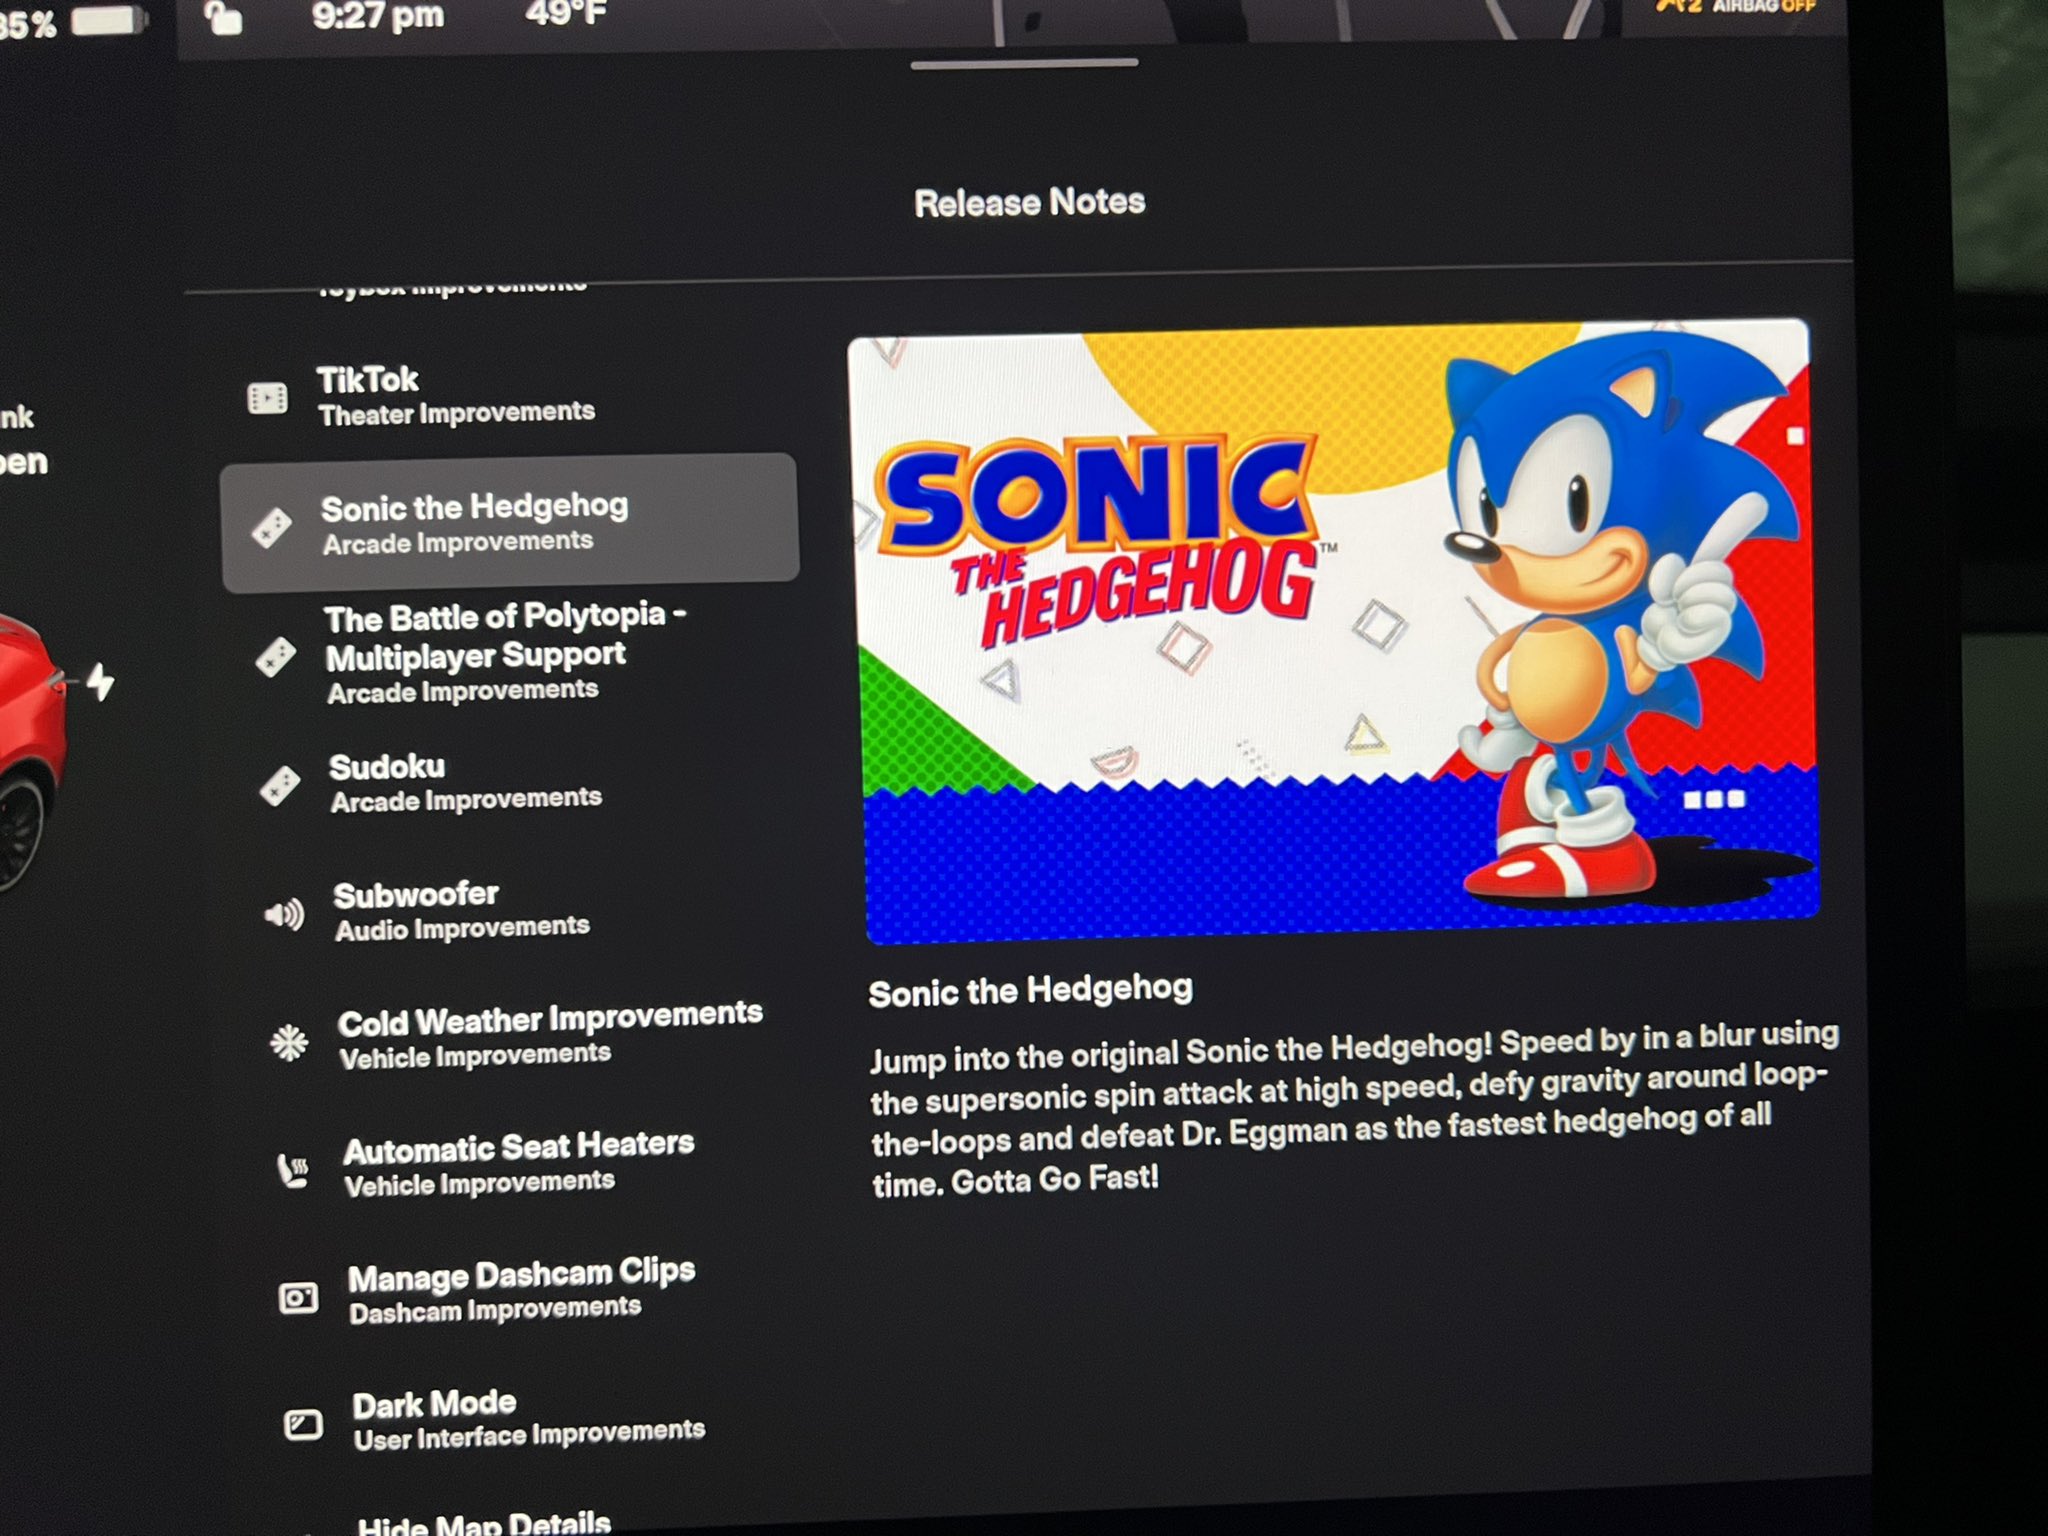Click the Cold Weather snowflake icon
2048x1536 pixels.
pyautogui.click(x=289, y=1043)
